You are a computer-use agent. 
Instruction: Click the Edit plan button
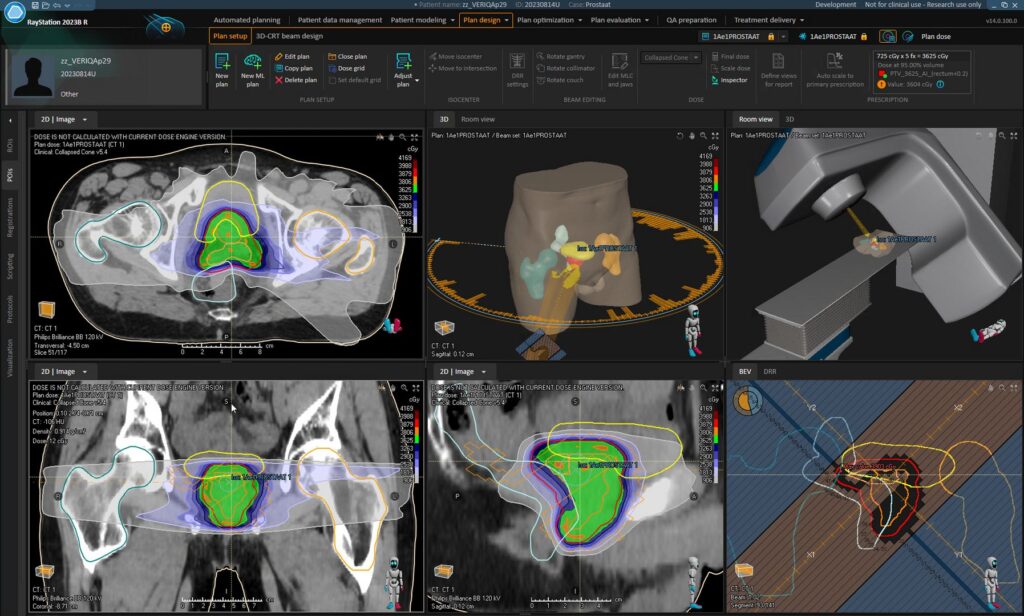[296, 57]
